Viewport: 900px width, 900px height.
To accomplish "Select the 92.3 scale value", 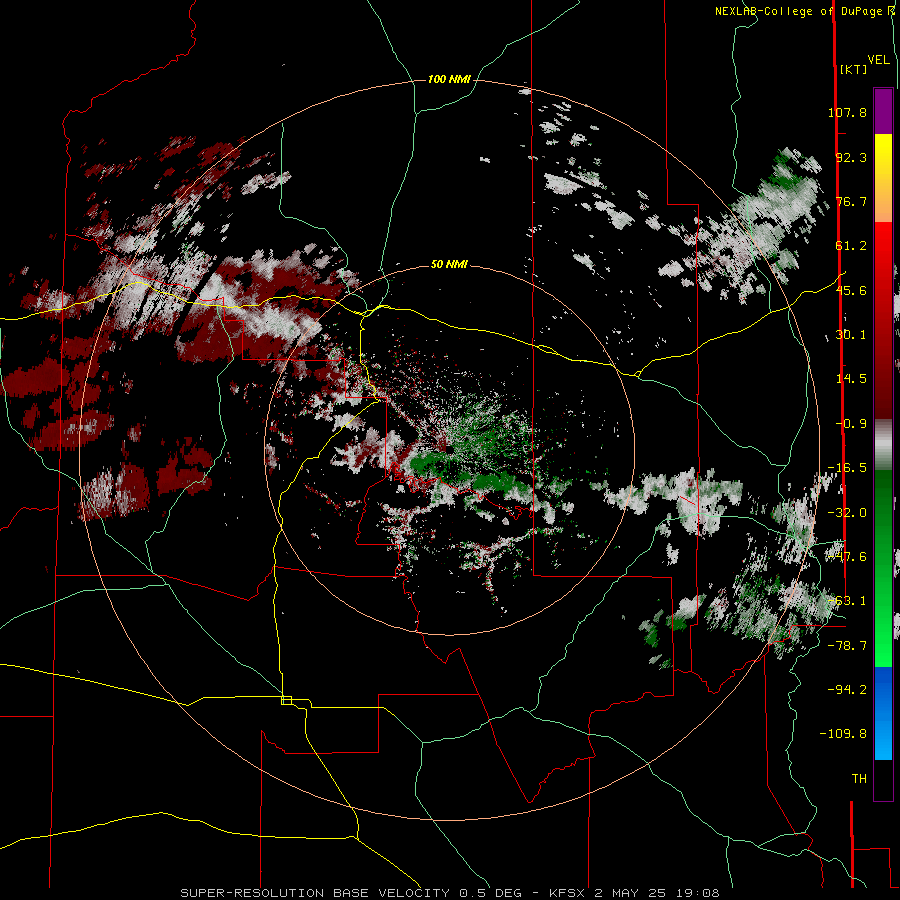I will point(851,157).
